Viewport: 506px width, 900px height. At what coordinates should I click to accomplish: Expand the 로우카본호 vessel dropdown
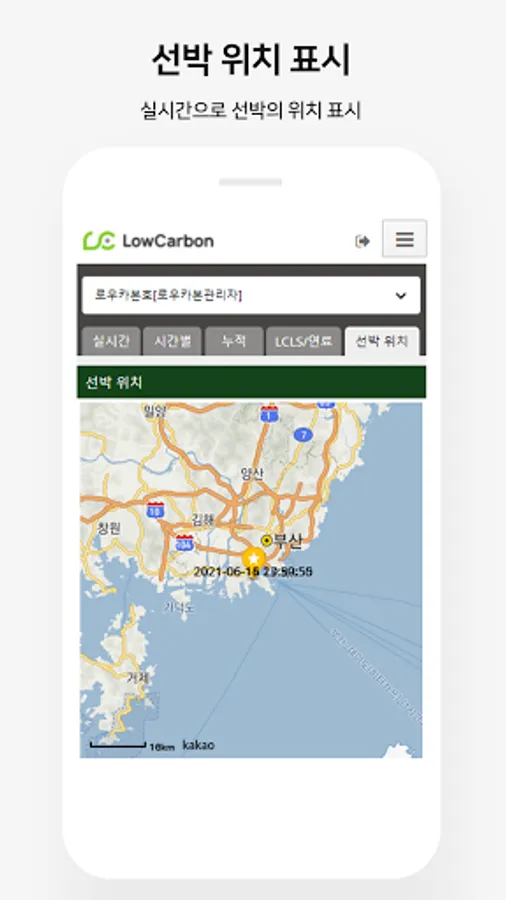click(251, 296)
